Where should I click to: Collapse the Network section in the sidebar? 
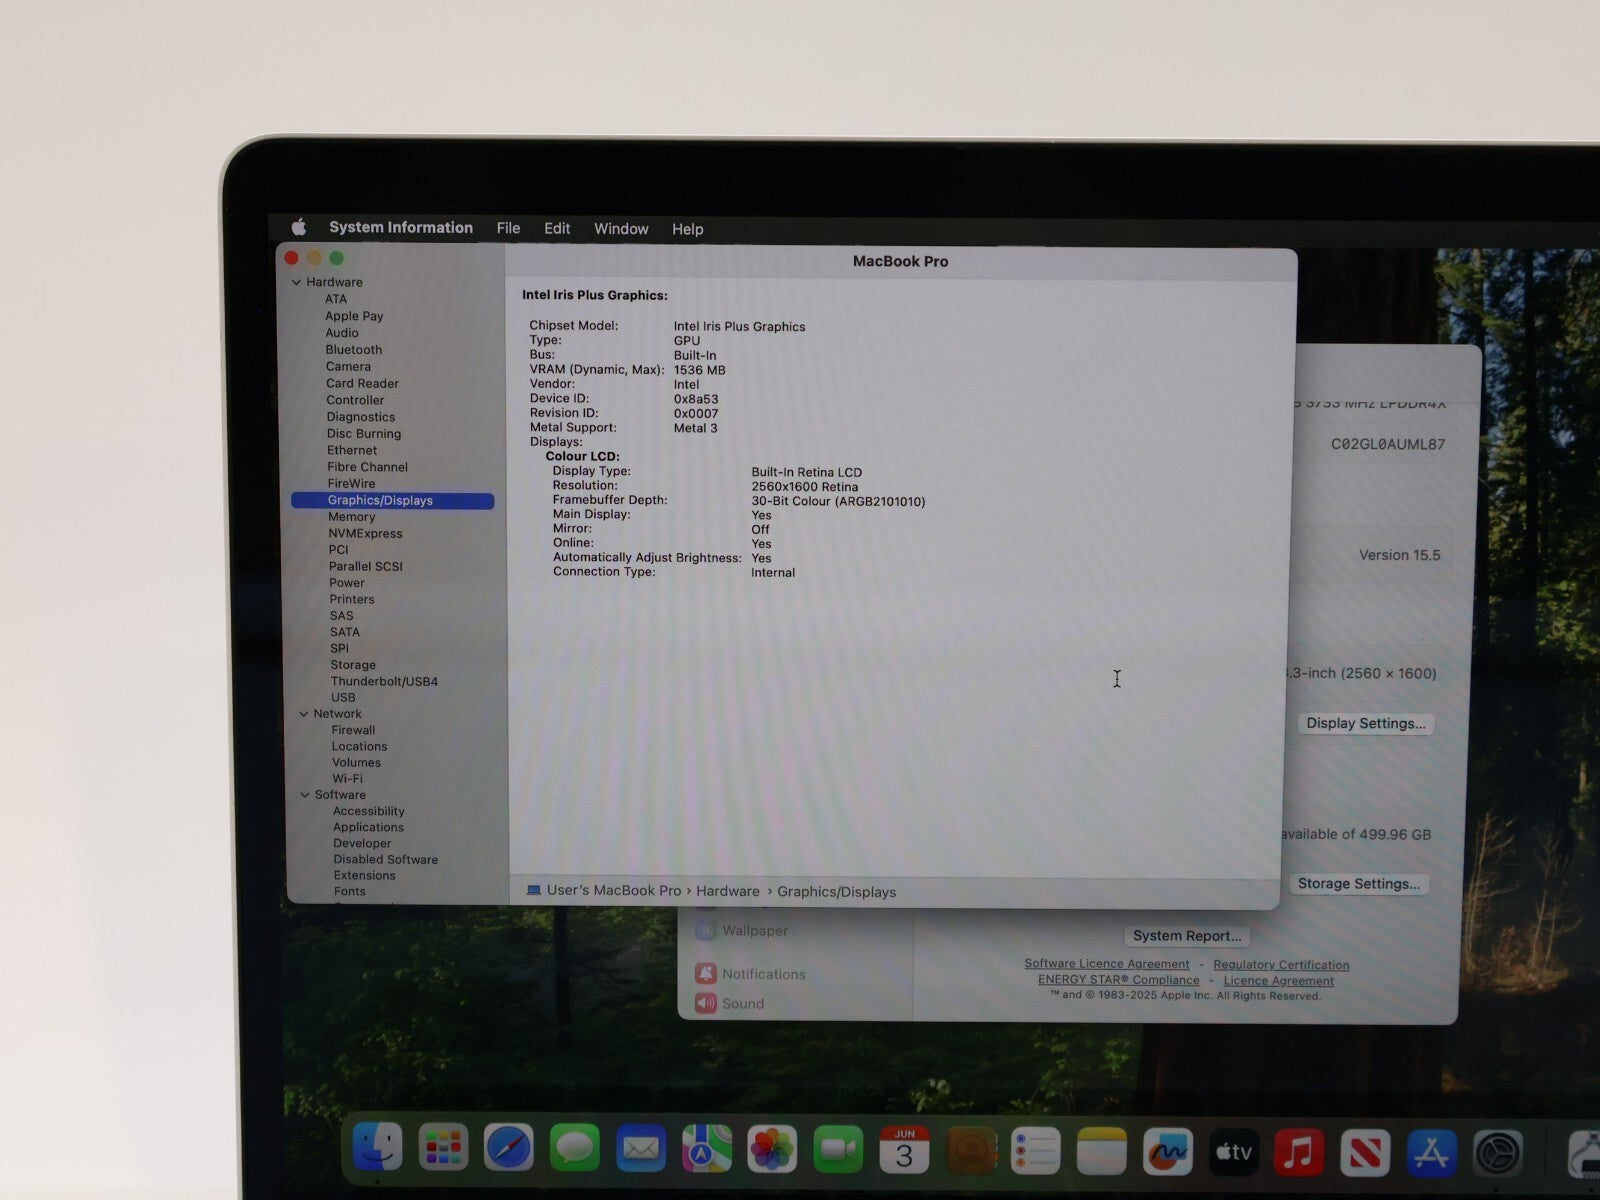click(304, 714)
